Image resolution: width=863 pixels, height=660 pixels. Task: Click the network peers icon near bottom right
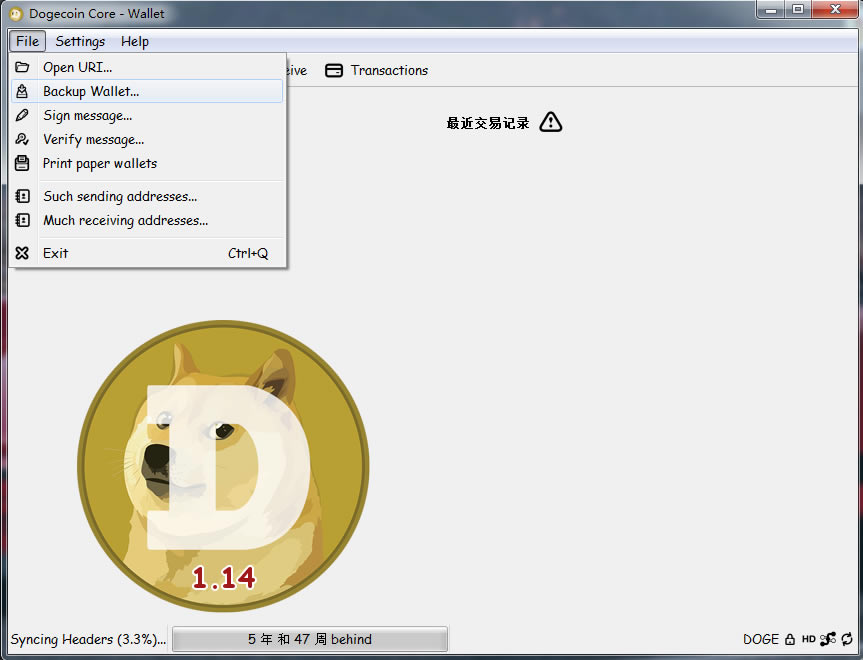[x=828, y=639]
